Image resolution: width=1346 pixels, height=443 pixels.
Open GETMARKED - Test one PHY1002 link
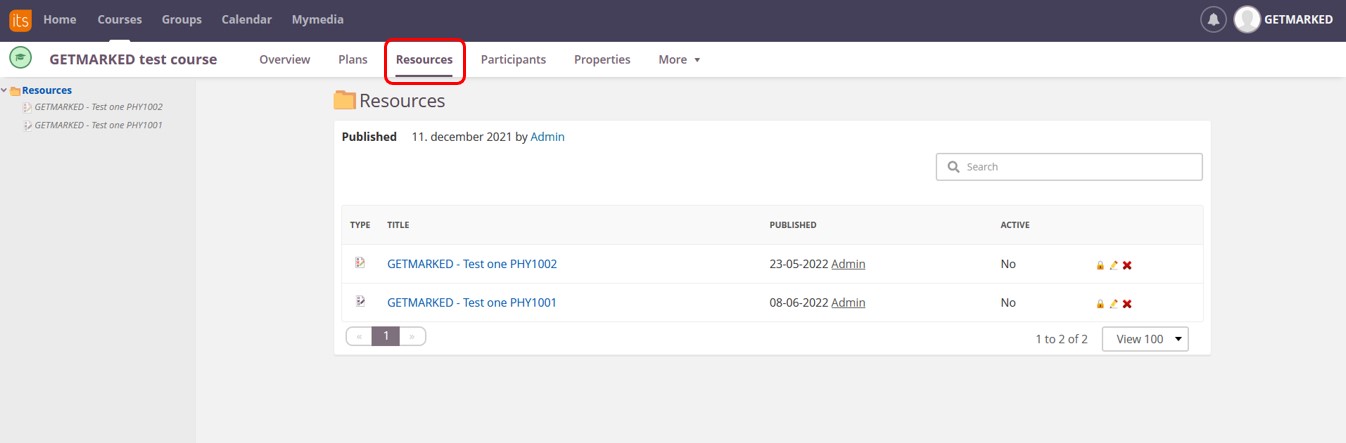[x=472, y=264]
